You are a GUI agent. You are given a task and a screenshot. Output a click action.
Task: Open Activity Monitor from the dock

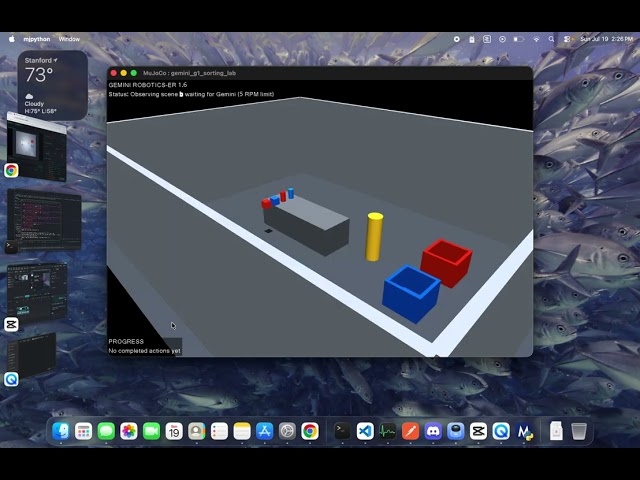(x=388, y=431)
